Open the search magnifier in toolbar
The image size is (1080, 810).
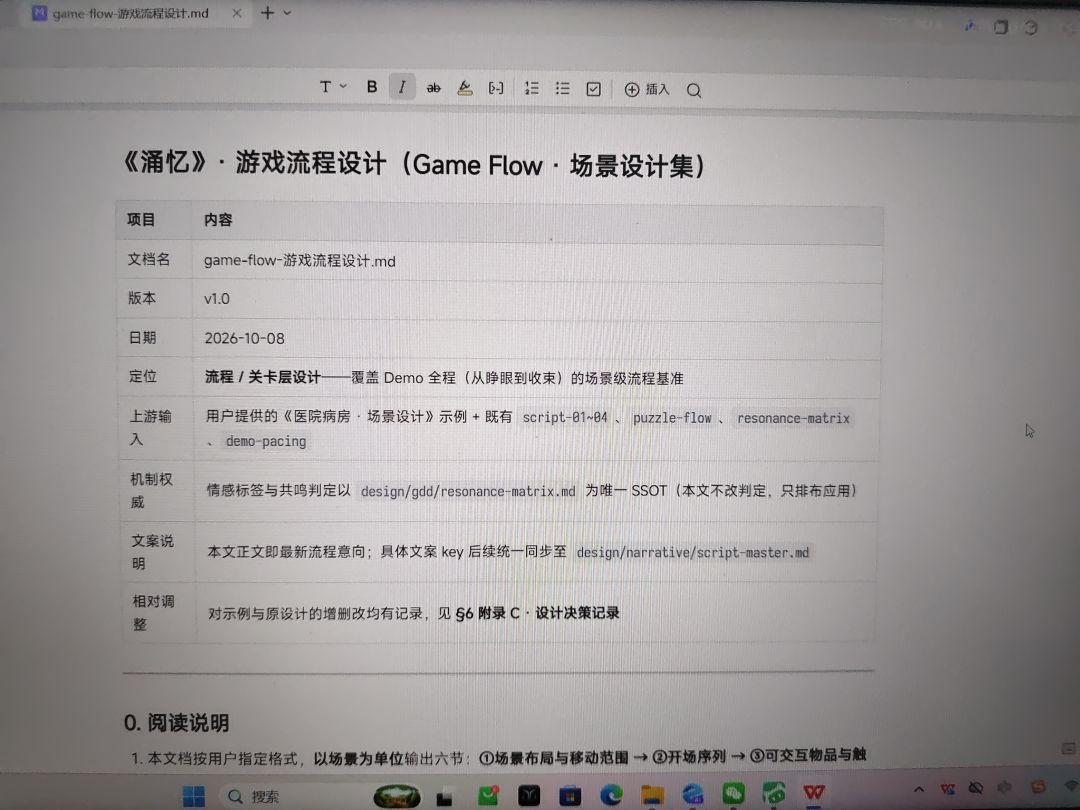(x=694, y=90)
